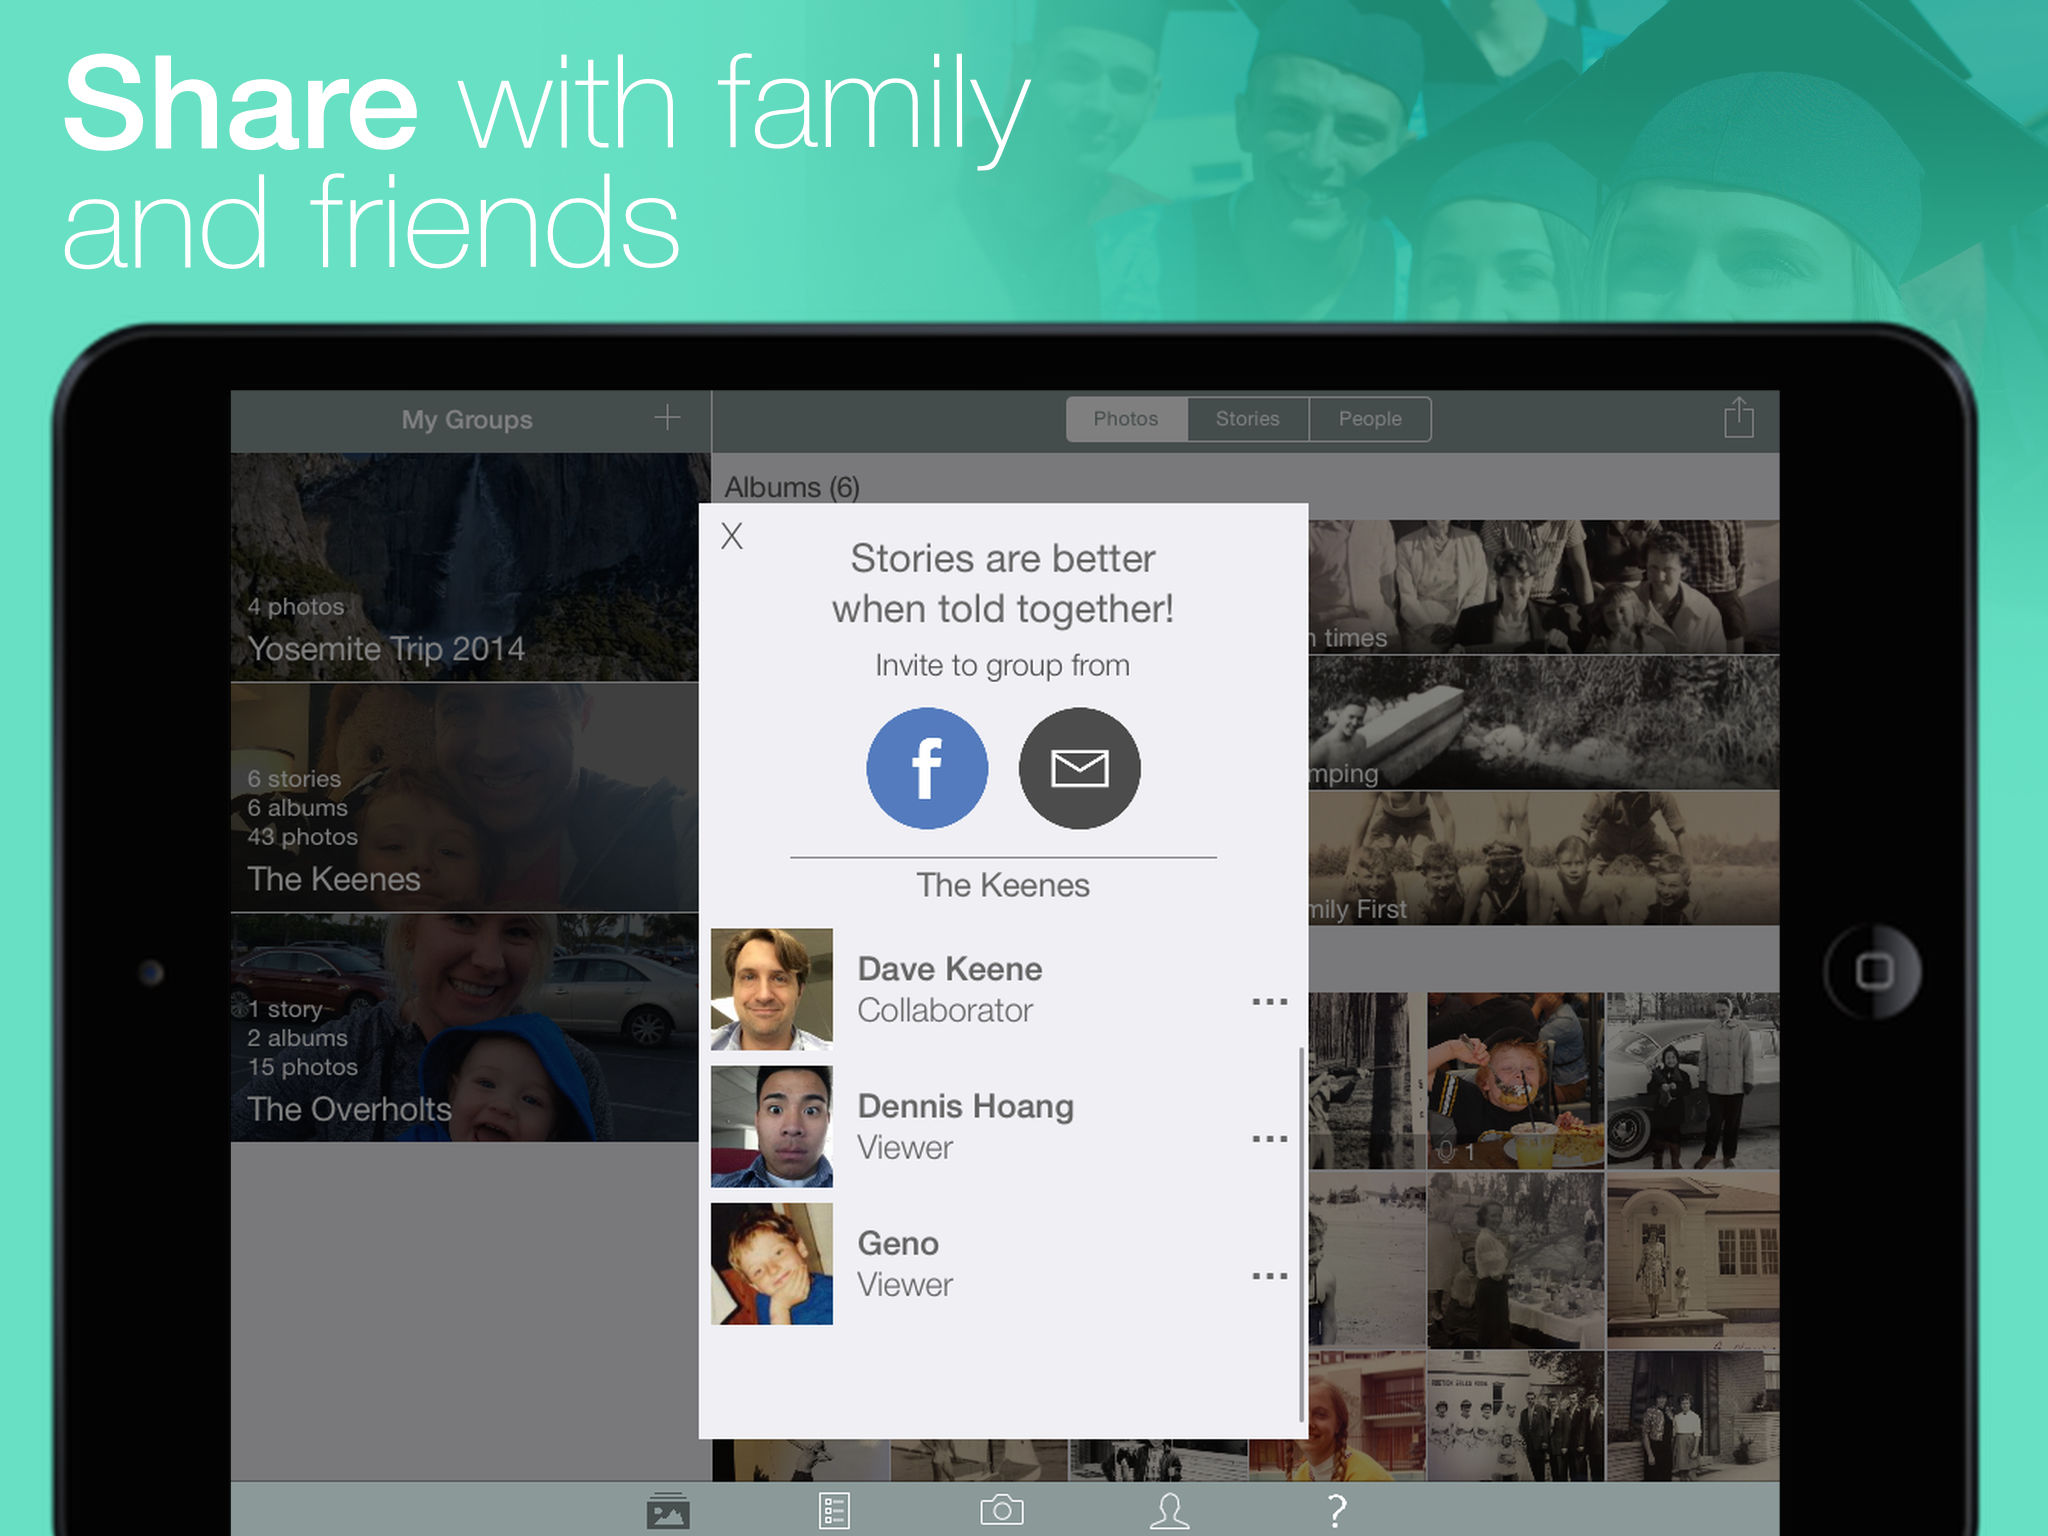Expand the ellipsis menu for Geno
This screenshot has width=2048, height=1536.
pos(1269,1275)
